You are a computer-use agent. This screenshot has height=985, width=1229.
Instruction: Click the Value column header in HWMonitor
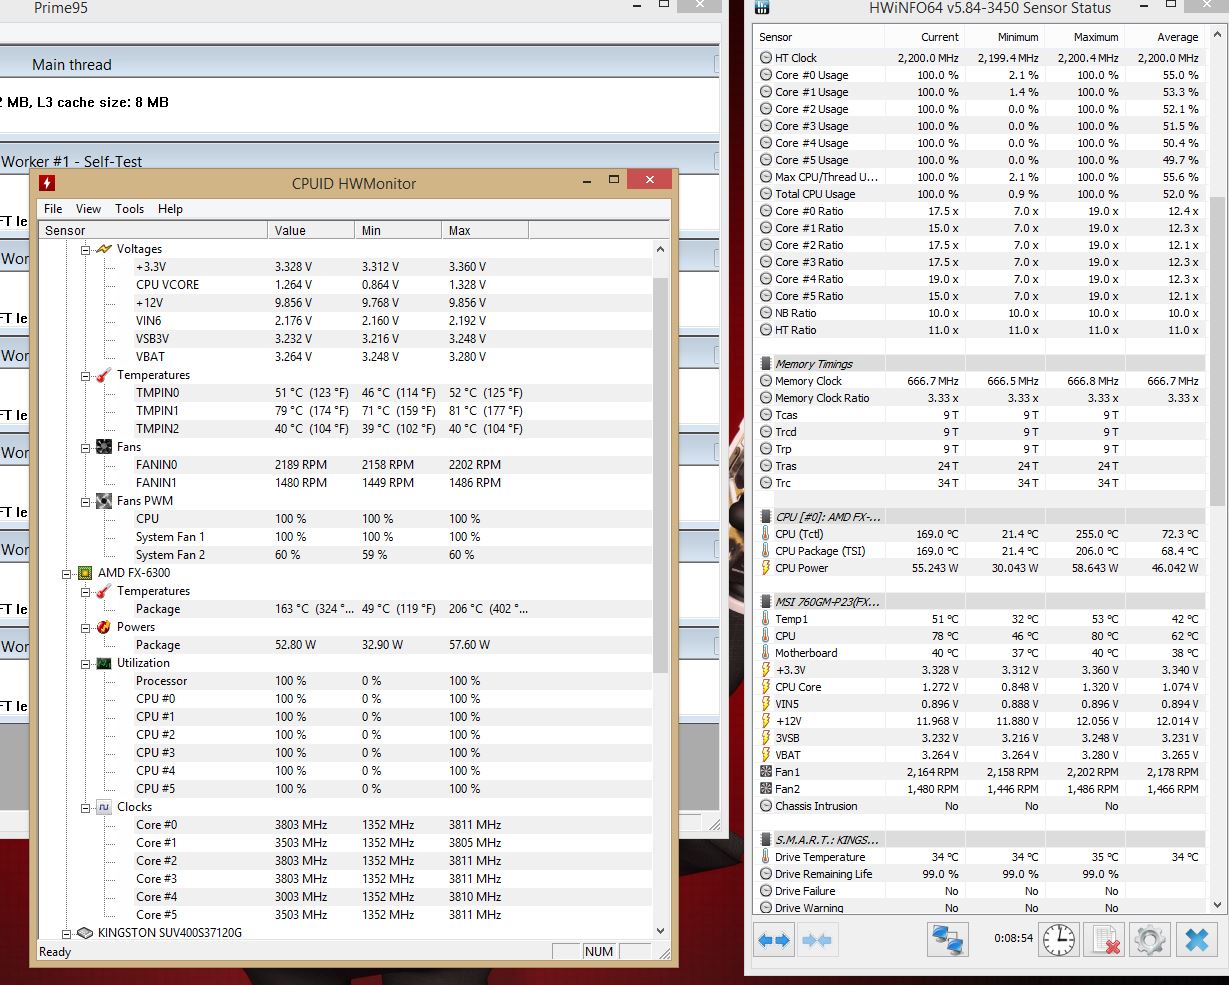pos(311,230)
